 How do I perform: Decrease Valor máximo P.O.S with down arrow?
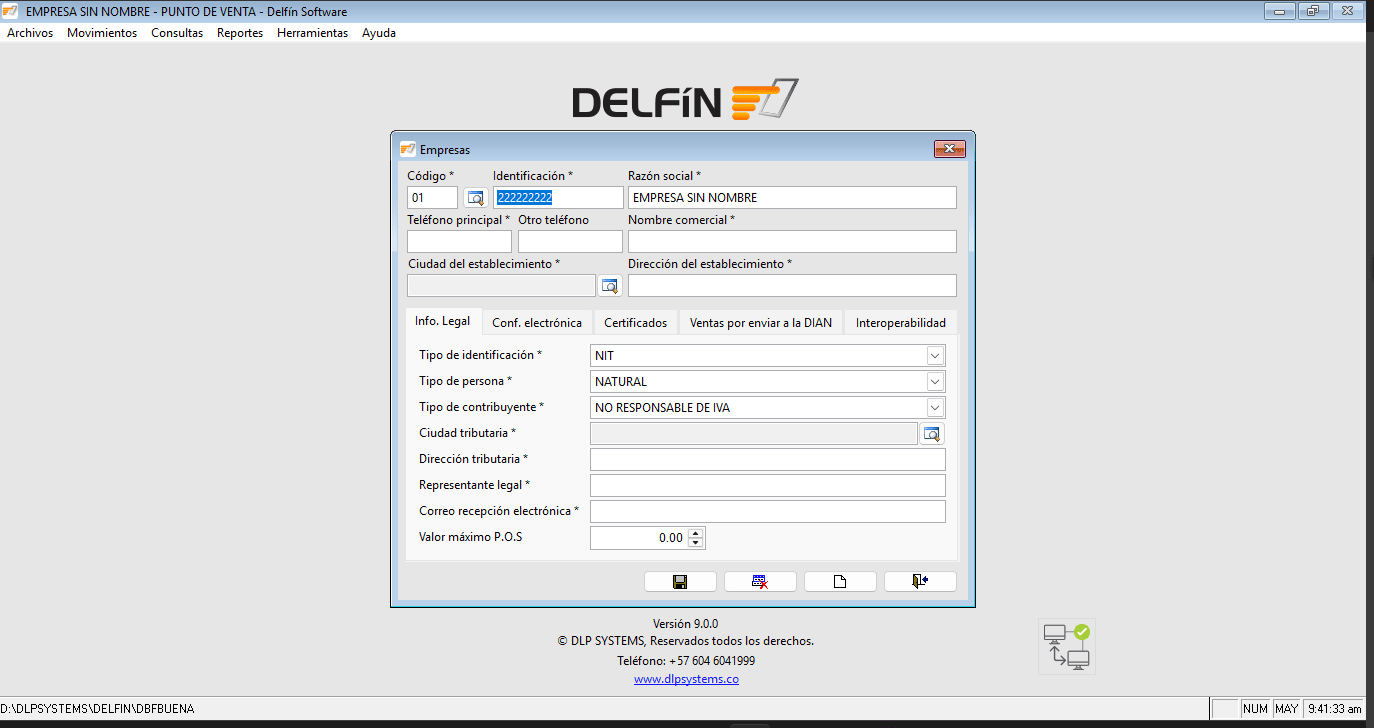pos(696,543)
